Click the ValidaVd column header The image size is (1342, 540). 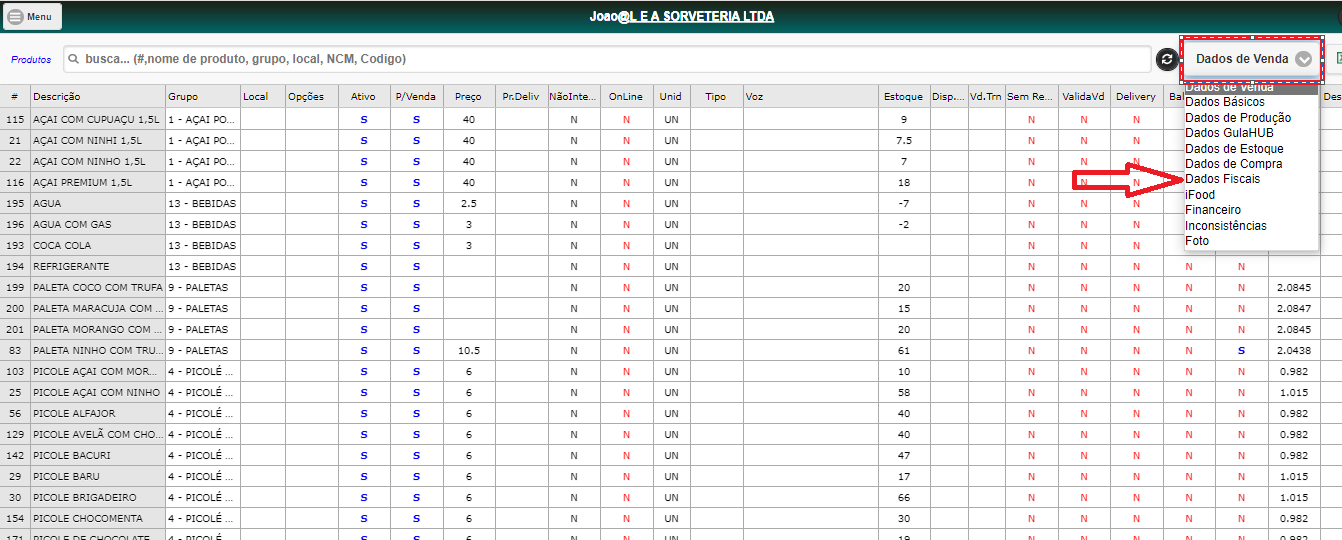tap(1084, 97)
